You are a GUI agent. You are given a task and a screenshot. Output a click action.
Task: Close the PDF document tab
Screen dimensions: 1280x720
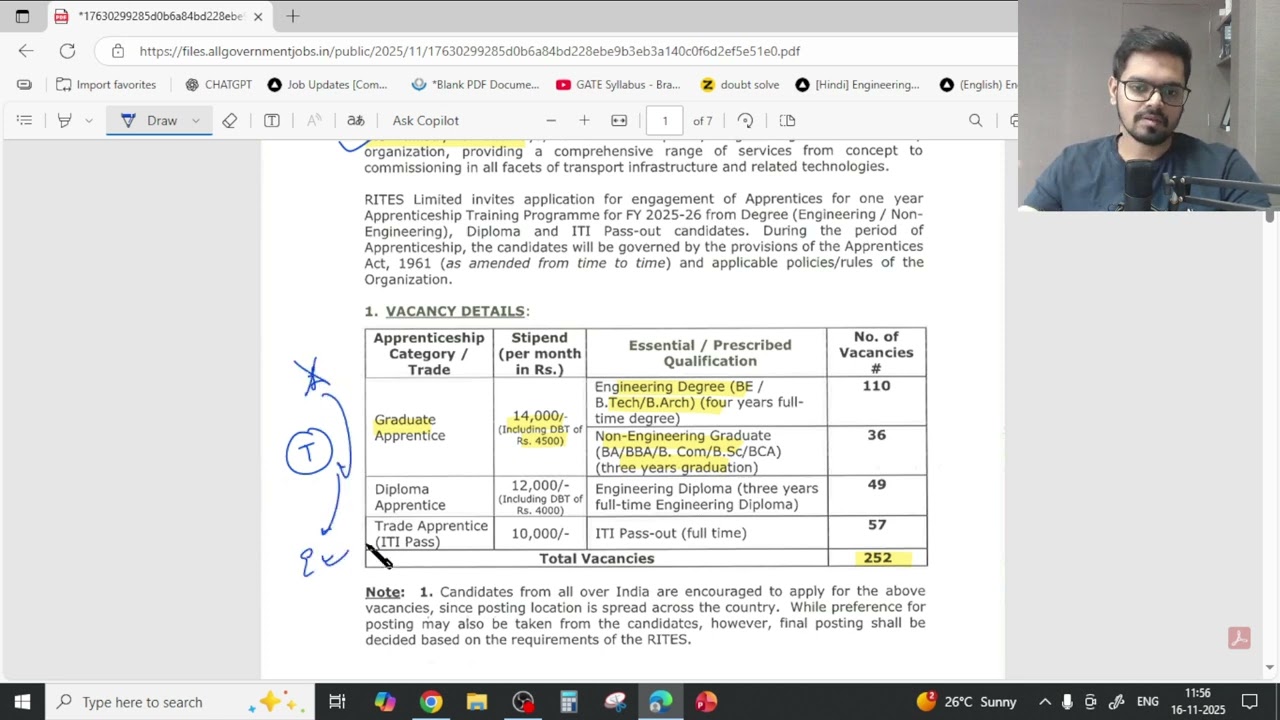(258, 16)
